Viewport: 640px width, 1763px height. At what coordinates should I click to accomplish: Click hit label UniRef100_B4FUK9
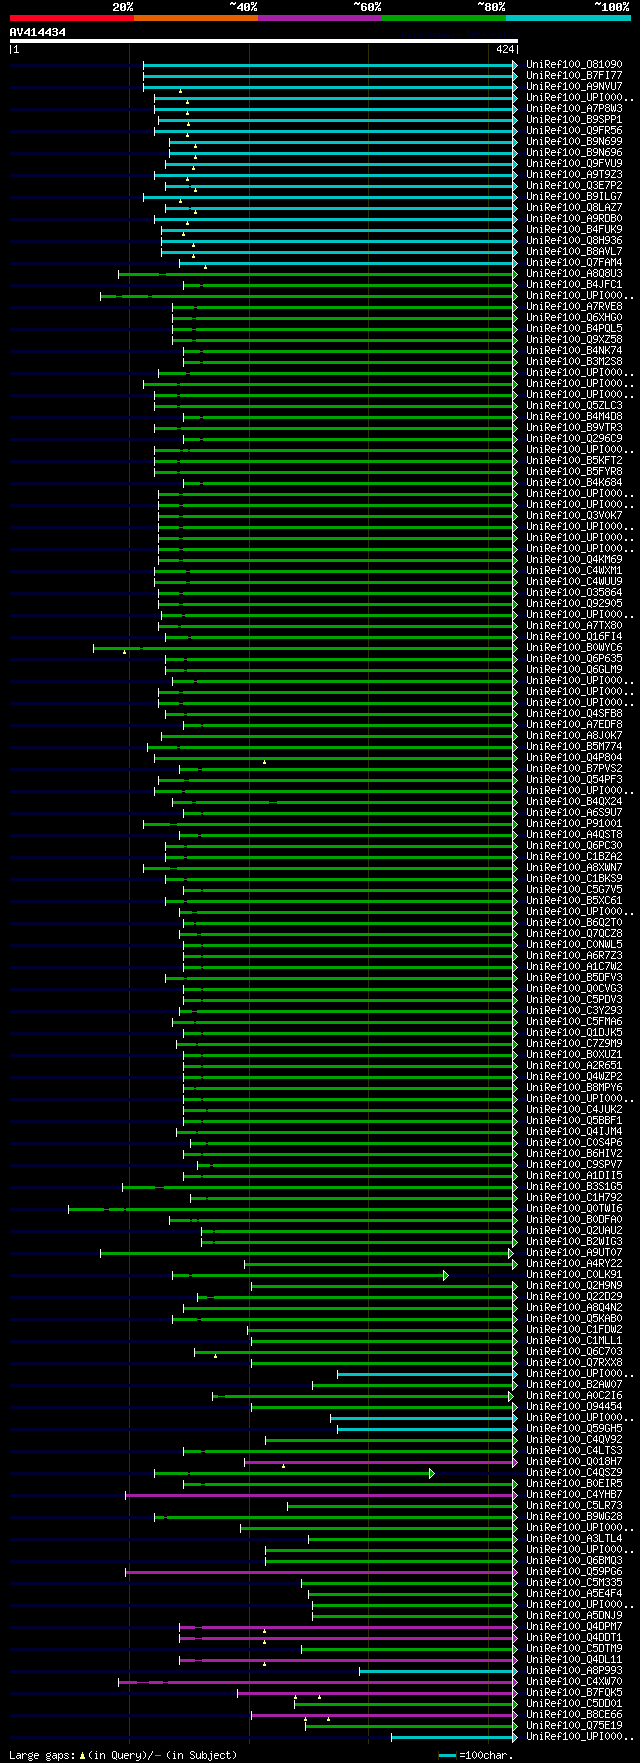574,230
